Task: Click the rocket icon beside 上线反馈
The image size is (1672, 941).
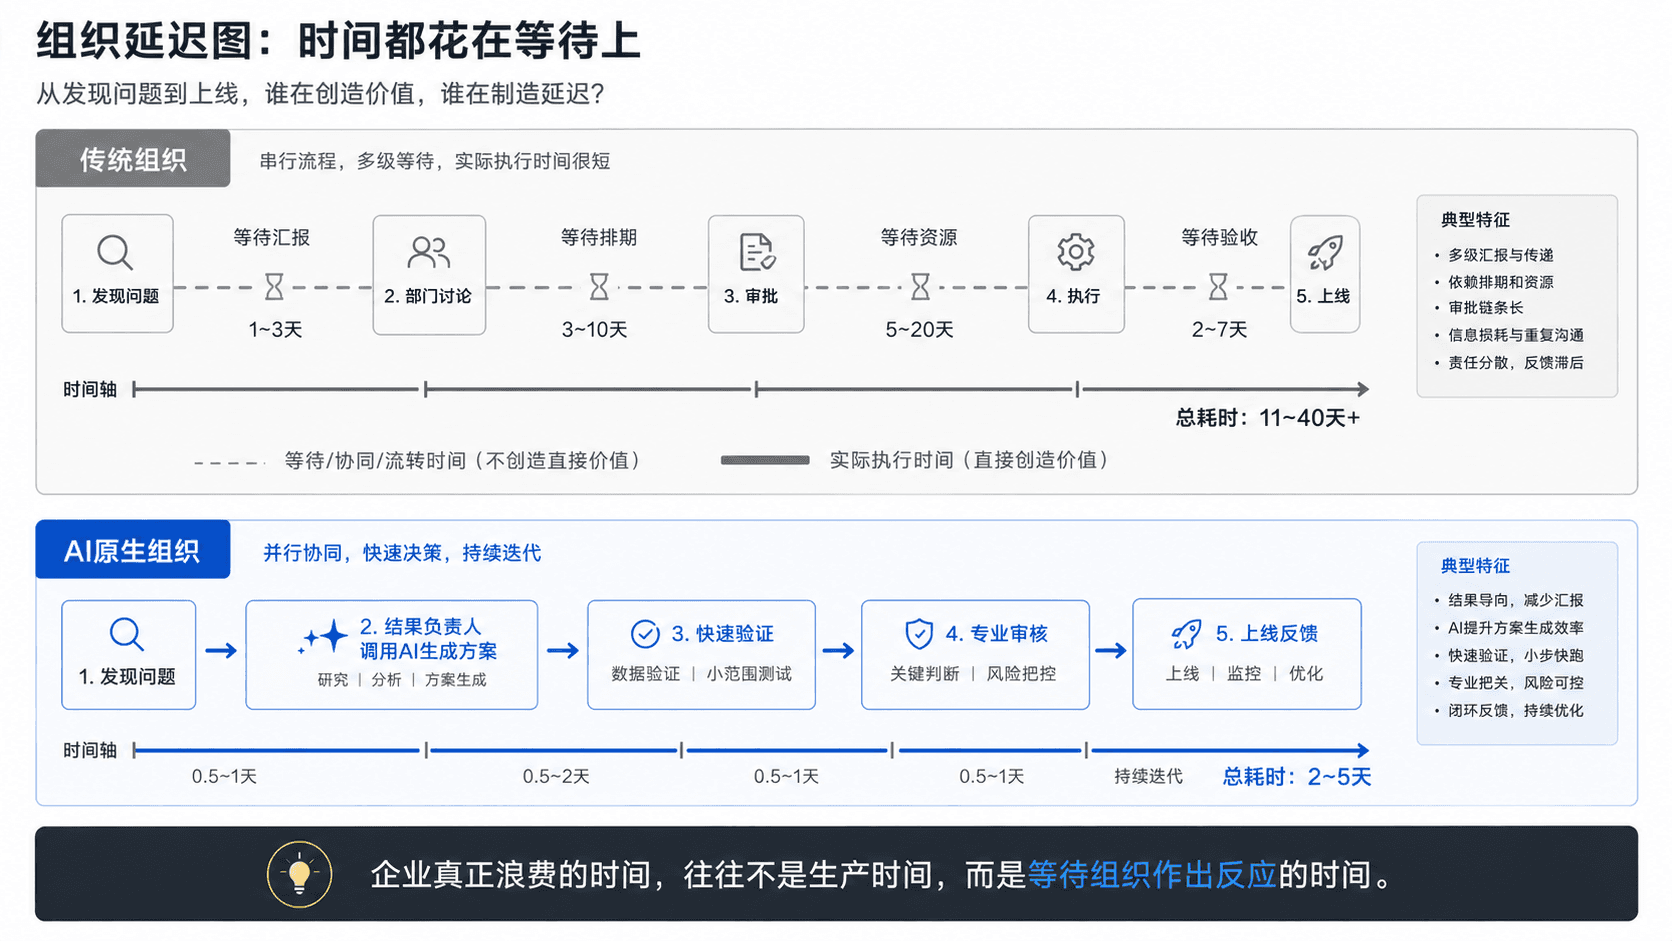Action: pyautogui.click(x=1186, y=634)
